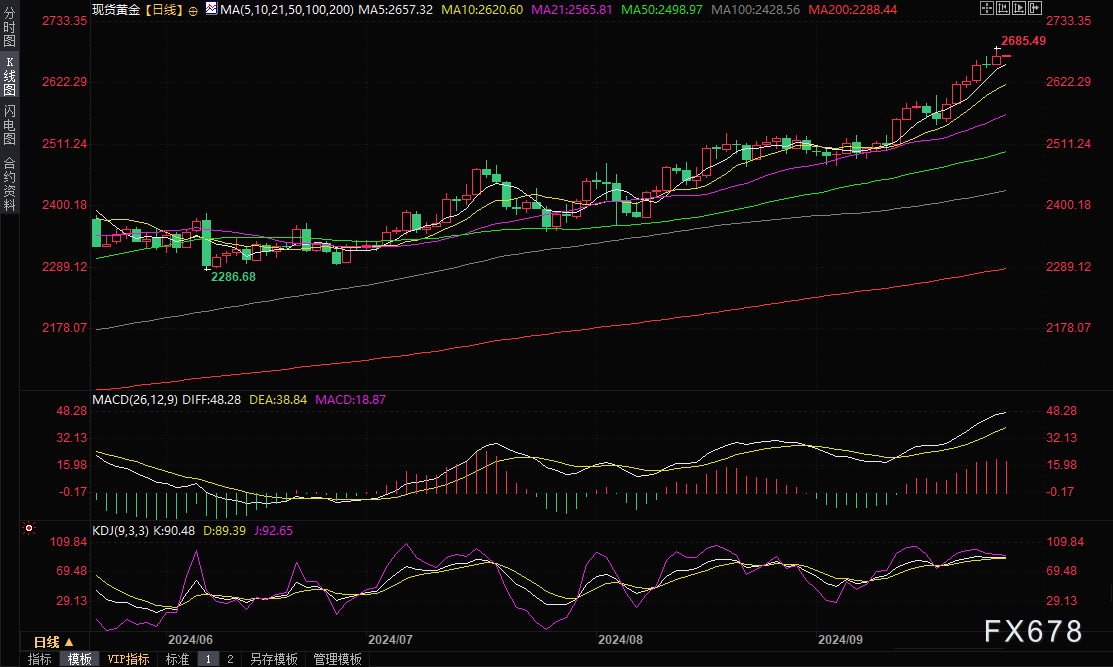This screenshot has height=667, width=1113.
Task: Select template number 1
Action: point(209,659)
